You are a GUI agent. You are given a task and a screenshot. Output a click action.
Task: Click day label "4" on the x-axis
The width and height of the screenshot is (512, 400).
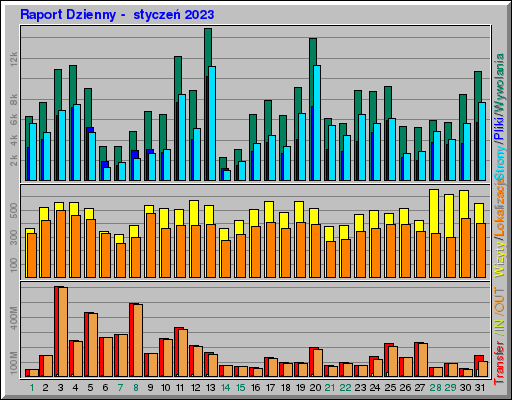pos(75,388)
